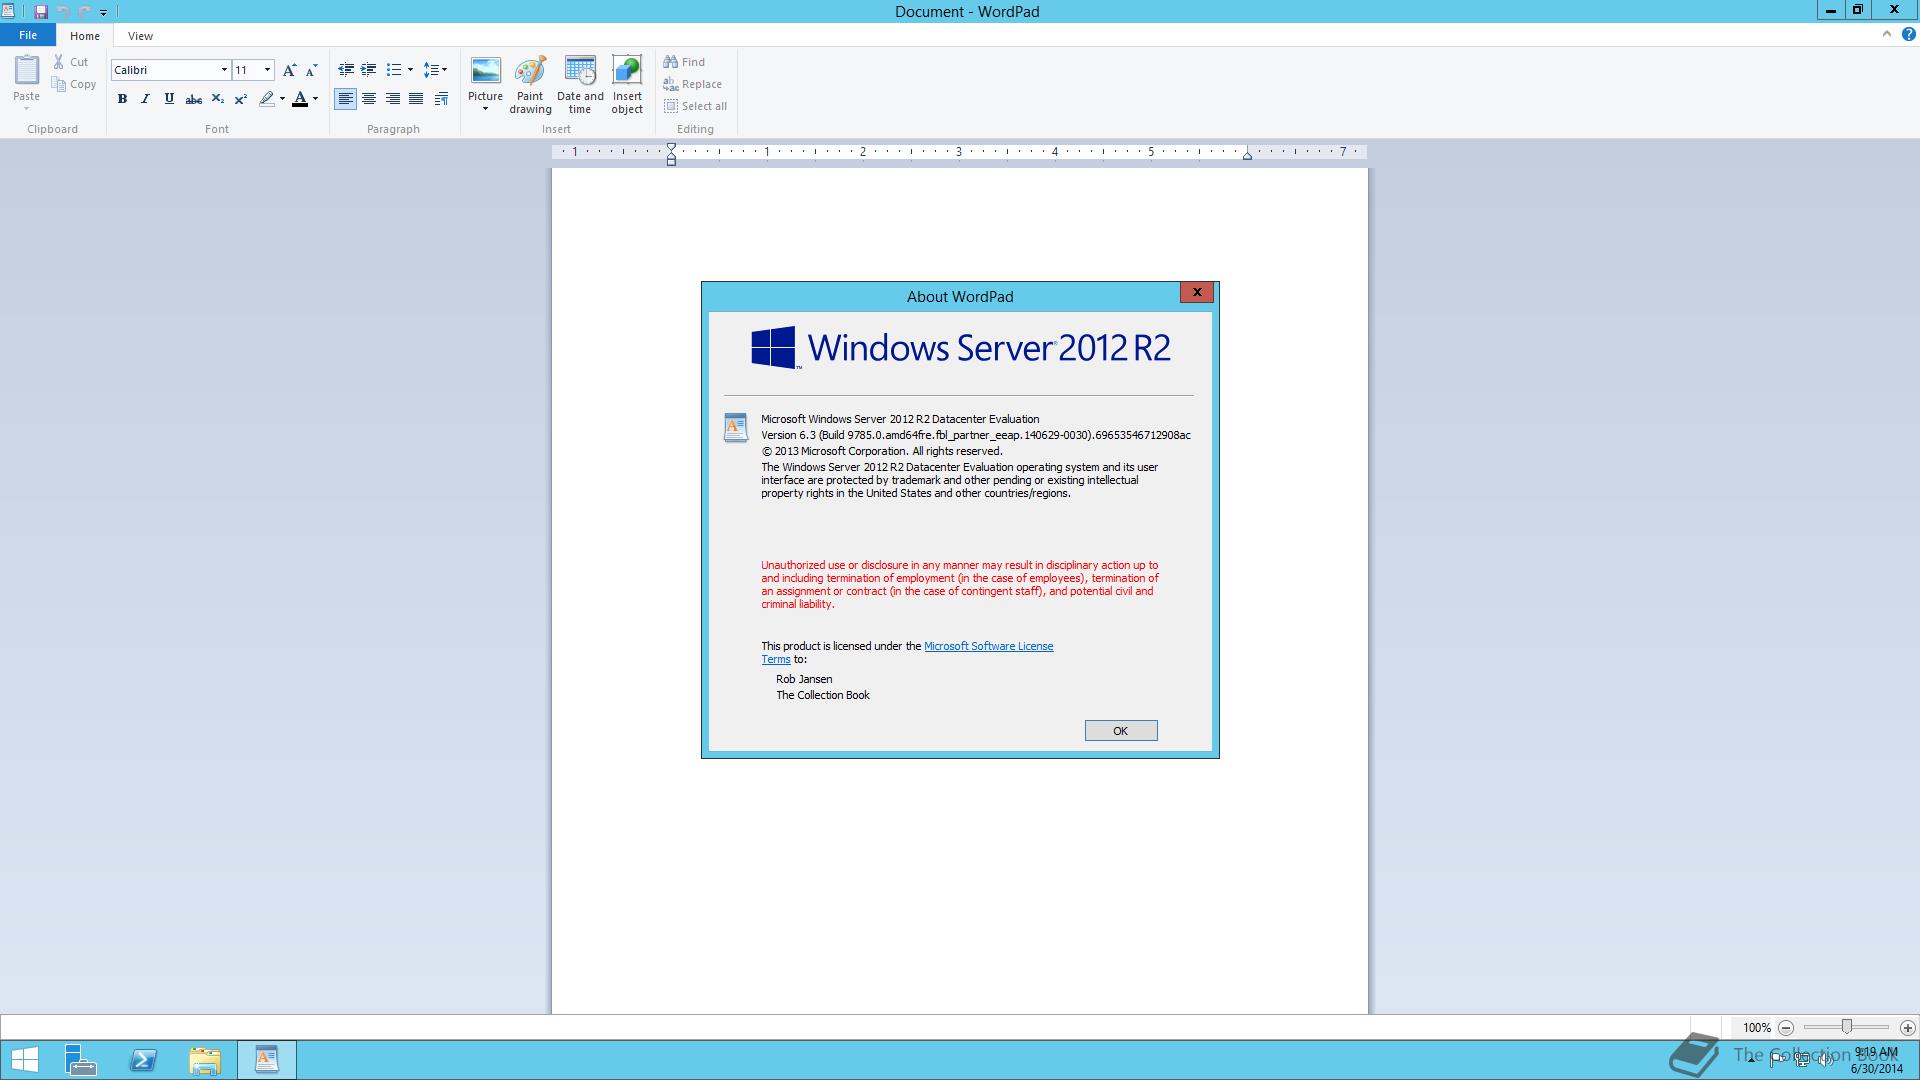Click Select all

tap(695, 106)
